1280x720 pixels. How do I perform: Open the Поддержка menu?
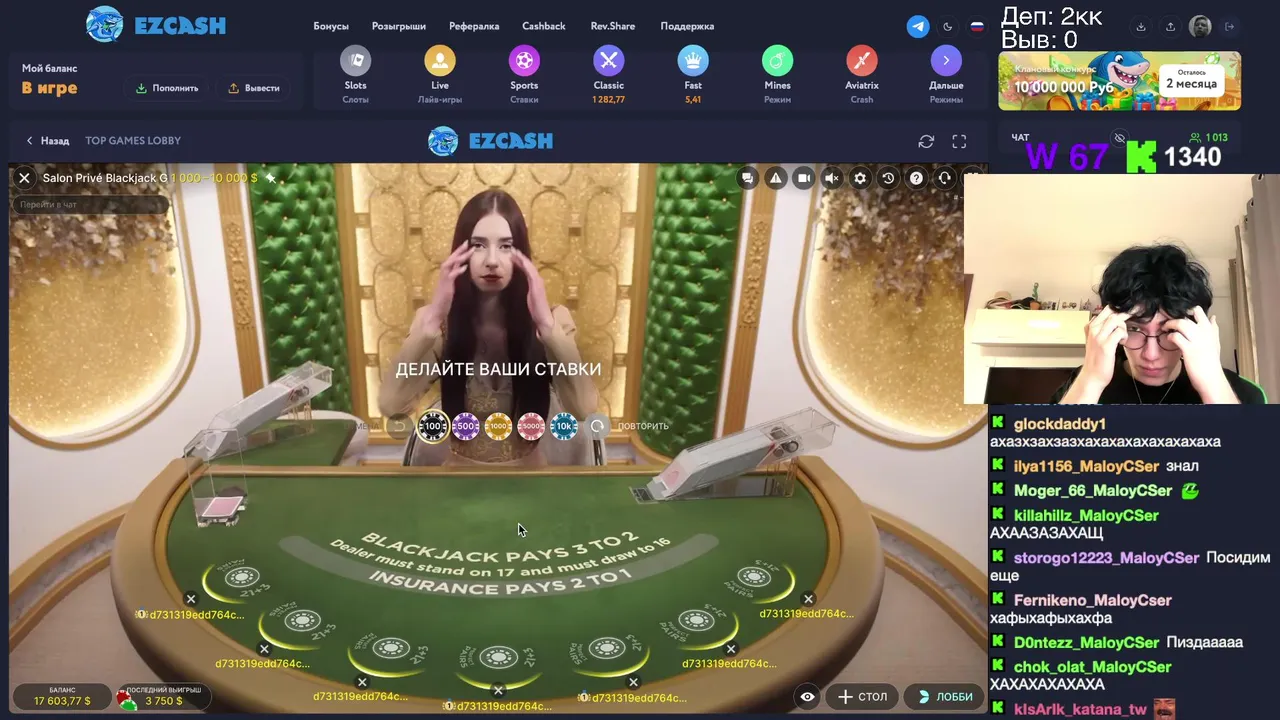tap(687, 26)
